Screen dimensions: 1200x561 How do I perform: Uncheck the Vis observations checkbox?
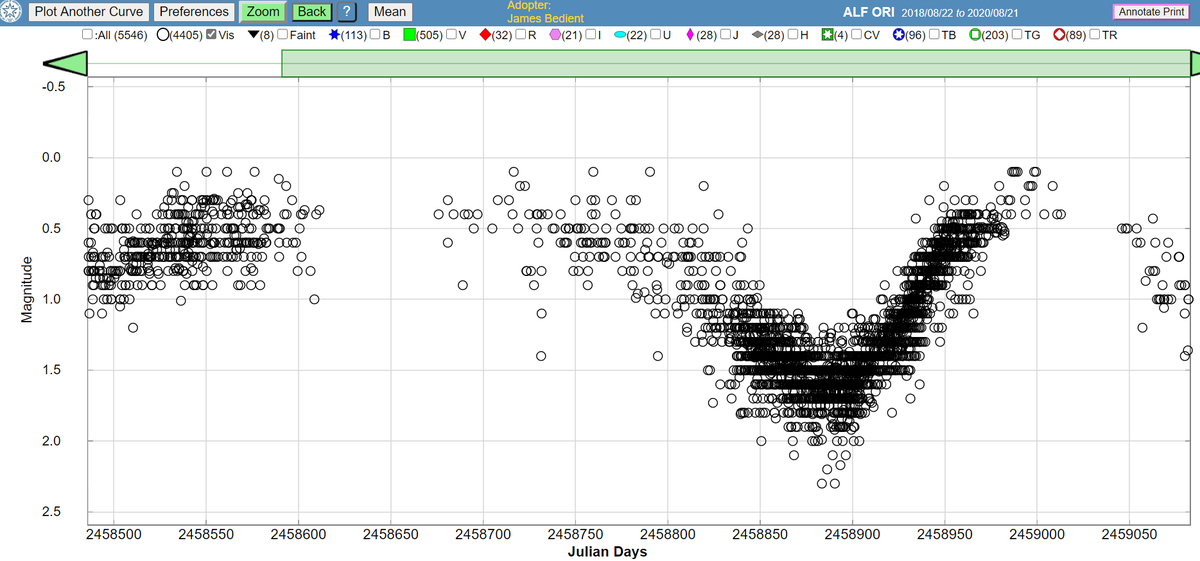pyautogui.click(x=211, y=34)
